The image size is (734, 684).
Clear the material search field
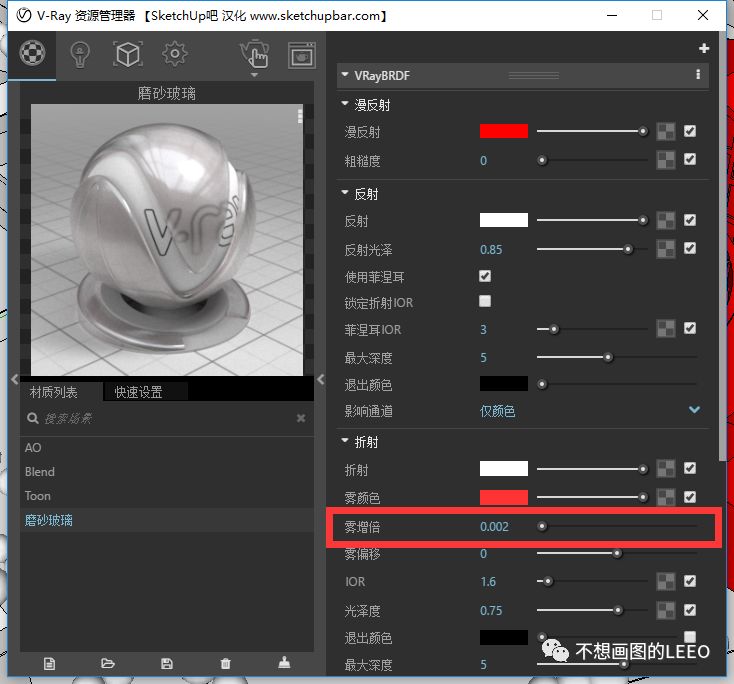[x=301, y=418]
